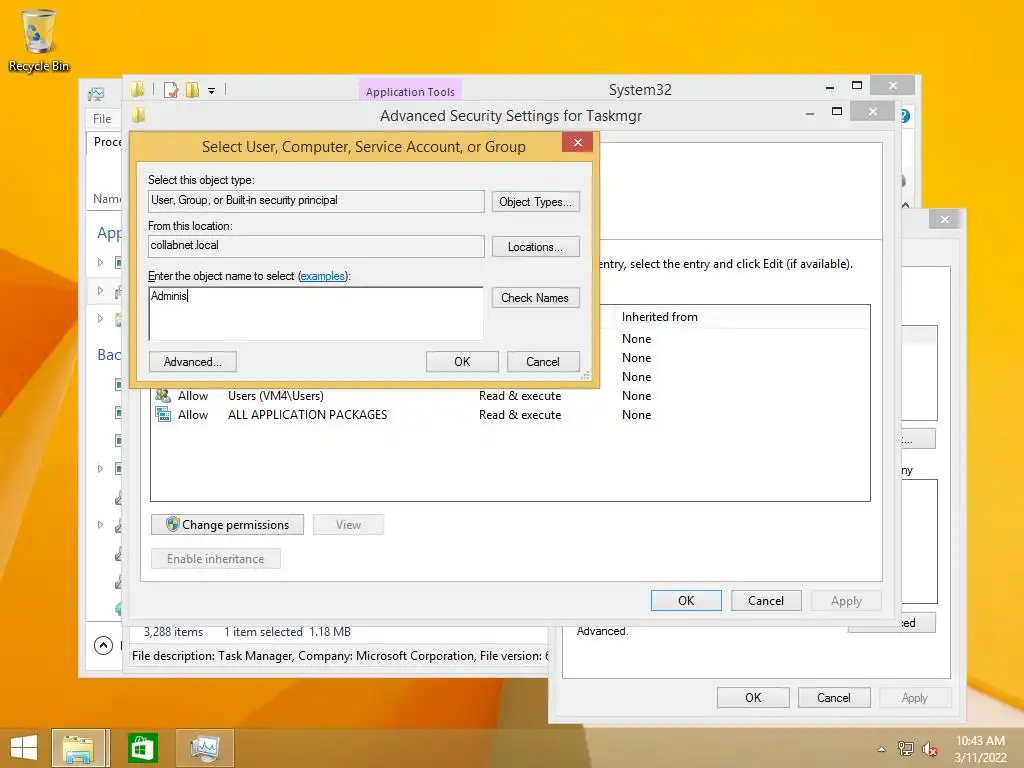The image size is (1024, 768).
Task: Click the Users group entry icon
Action: pyautogui.click(x=163, y=396)
